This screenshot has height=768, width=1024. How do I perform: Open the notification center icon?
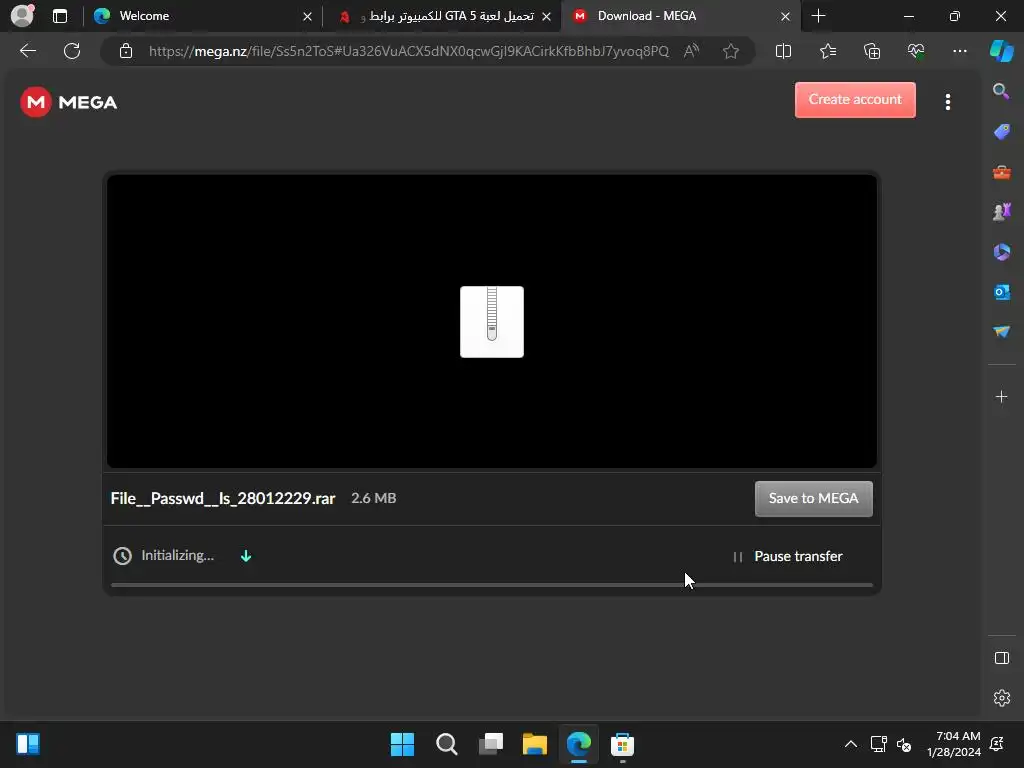coord(997,744)
